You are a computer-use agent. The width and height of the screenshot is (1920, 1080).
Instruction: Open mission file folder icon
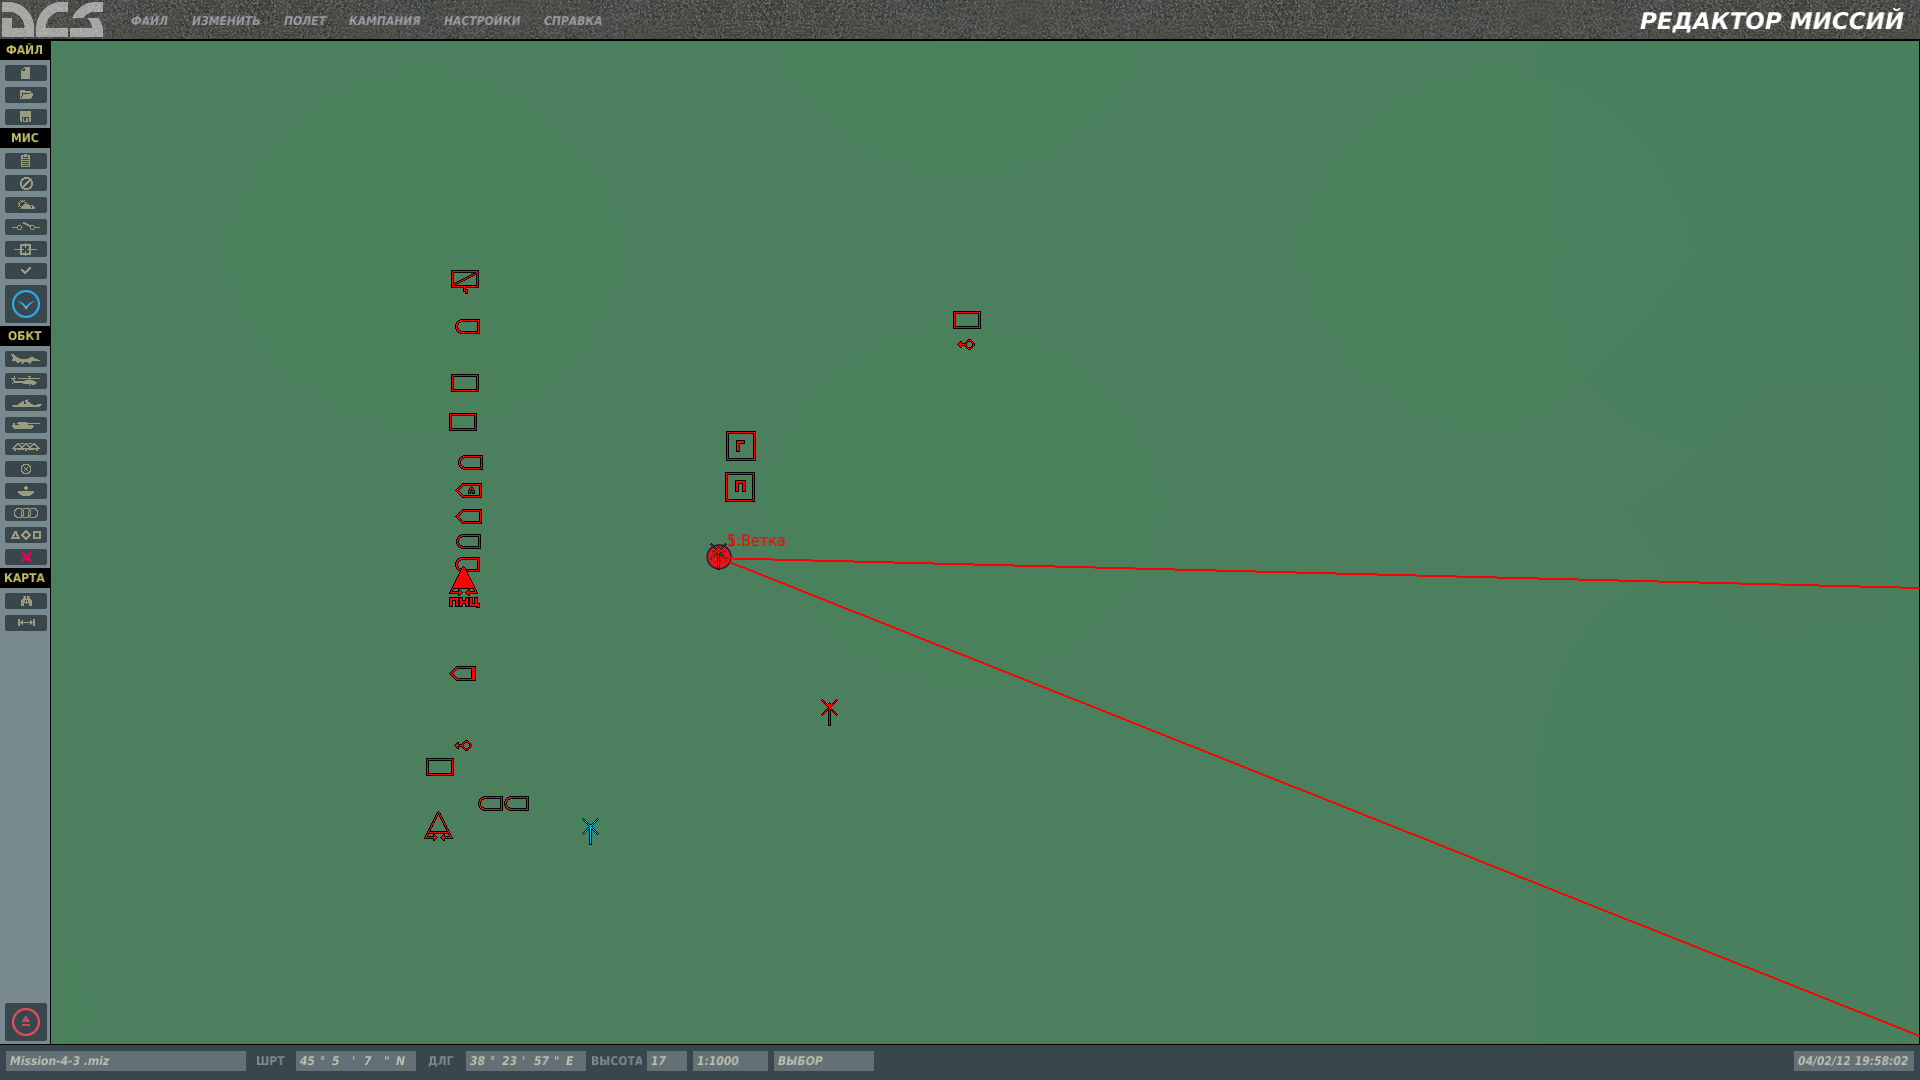point(26,95)
